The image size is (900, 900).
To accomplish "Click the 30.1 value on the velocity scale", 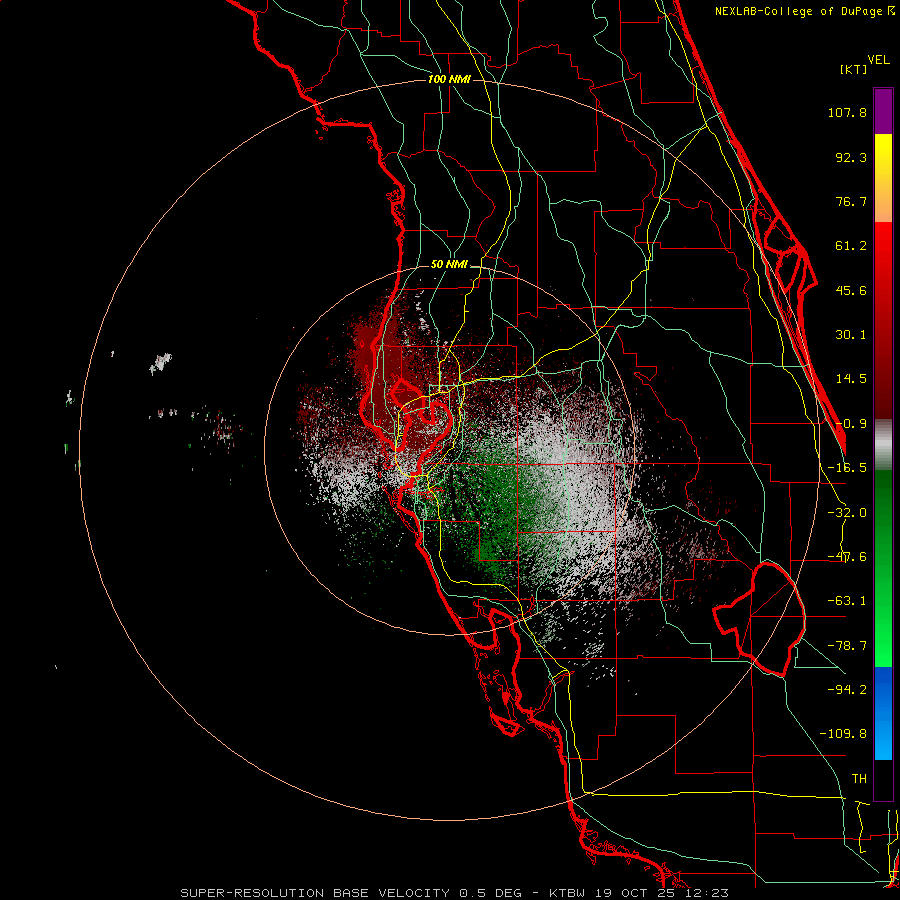I will (851, 335).
